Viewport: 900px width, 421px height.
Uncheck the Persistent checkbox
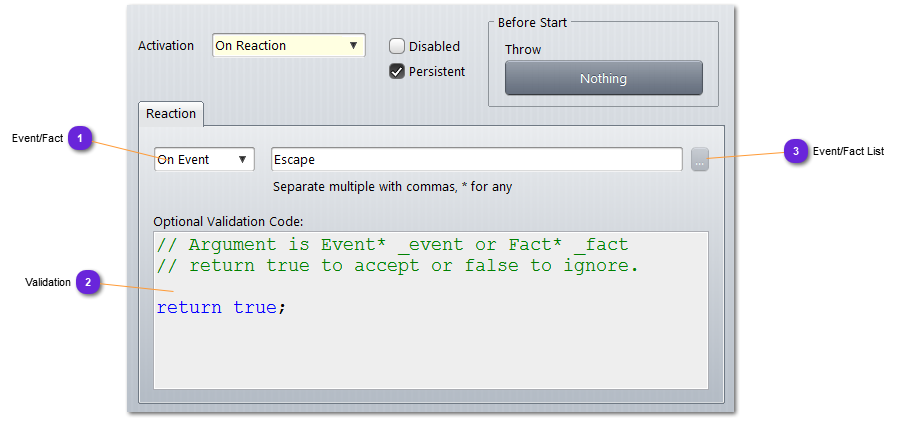(397, 71)
